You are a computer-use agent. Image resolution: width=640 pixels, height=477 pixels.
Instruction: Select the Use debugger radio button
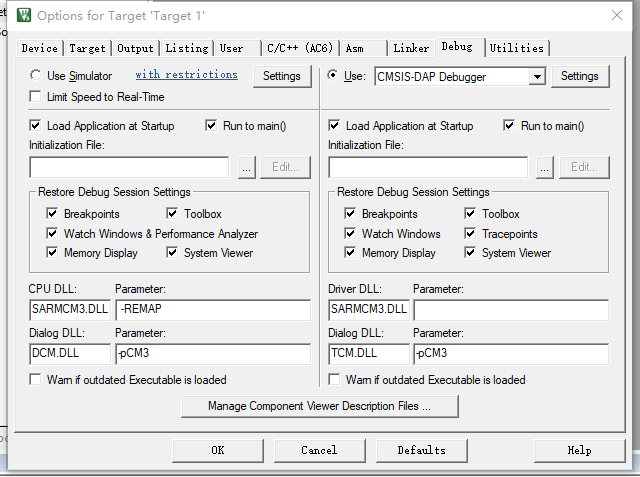point(333,75)
